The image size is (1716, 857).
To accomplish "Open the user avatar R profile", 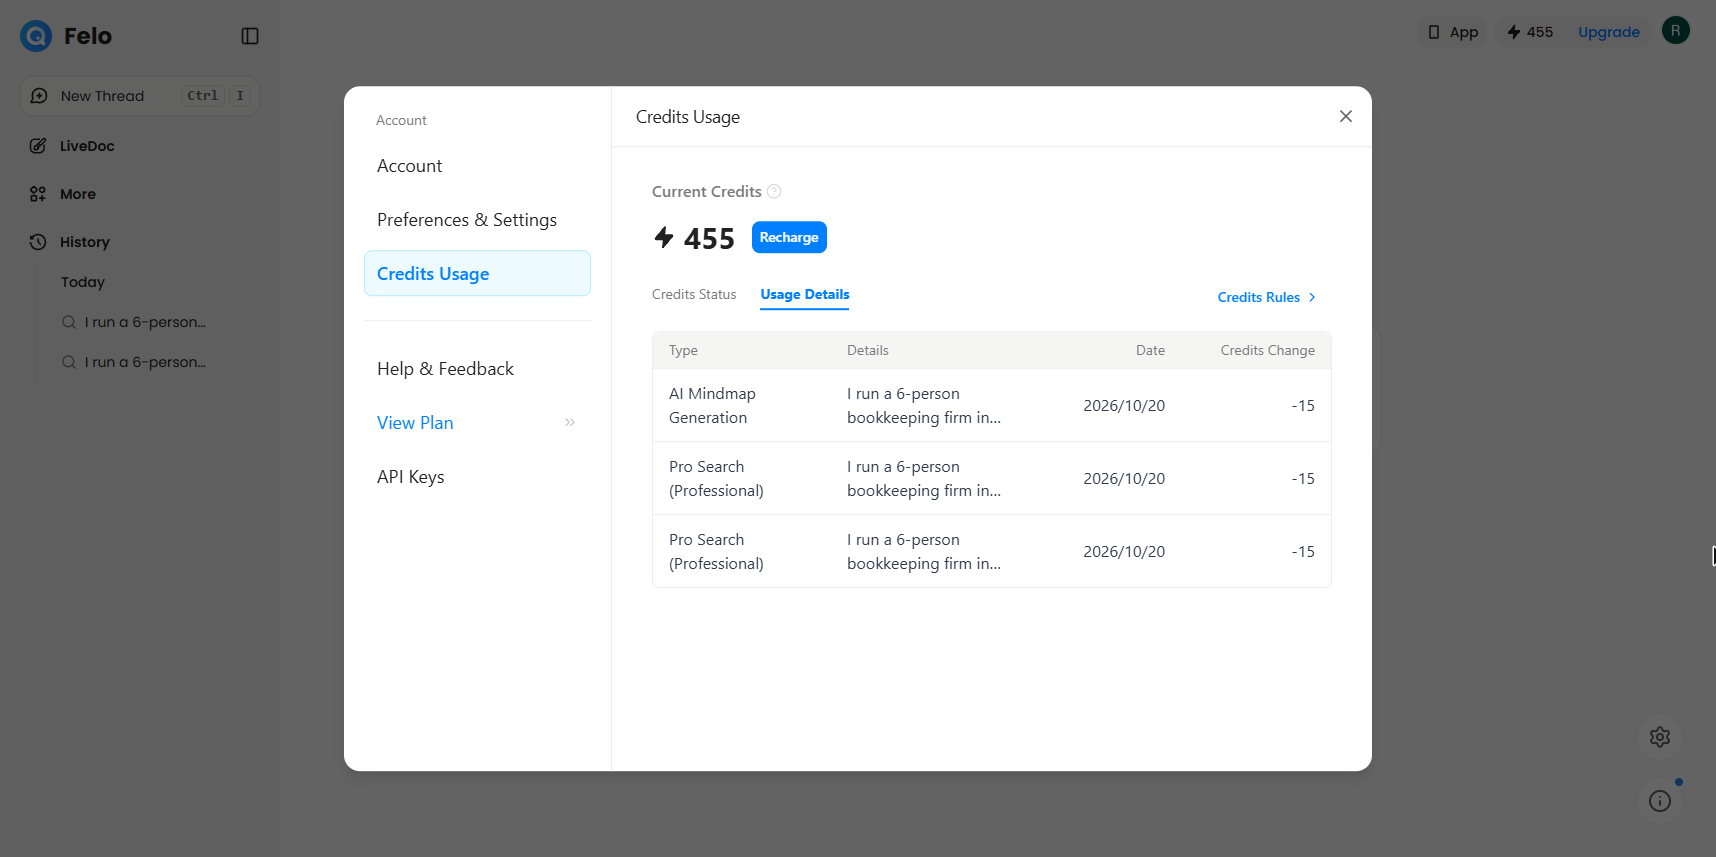I will tap(1676, 30).
